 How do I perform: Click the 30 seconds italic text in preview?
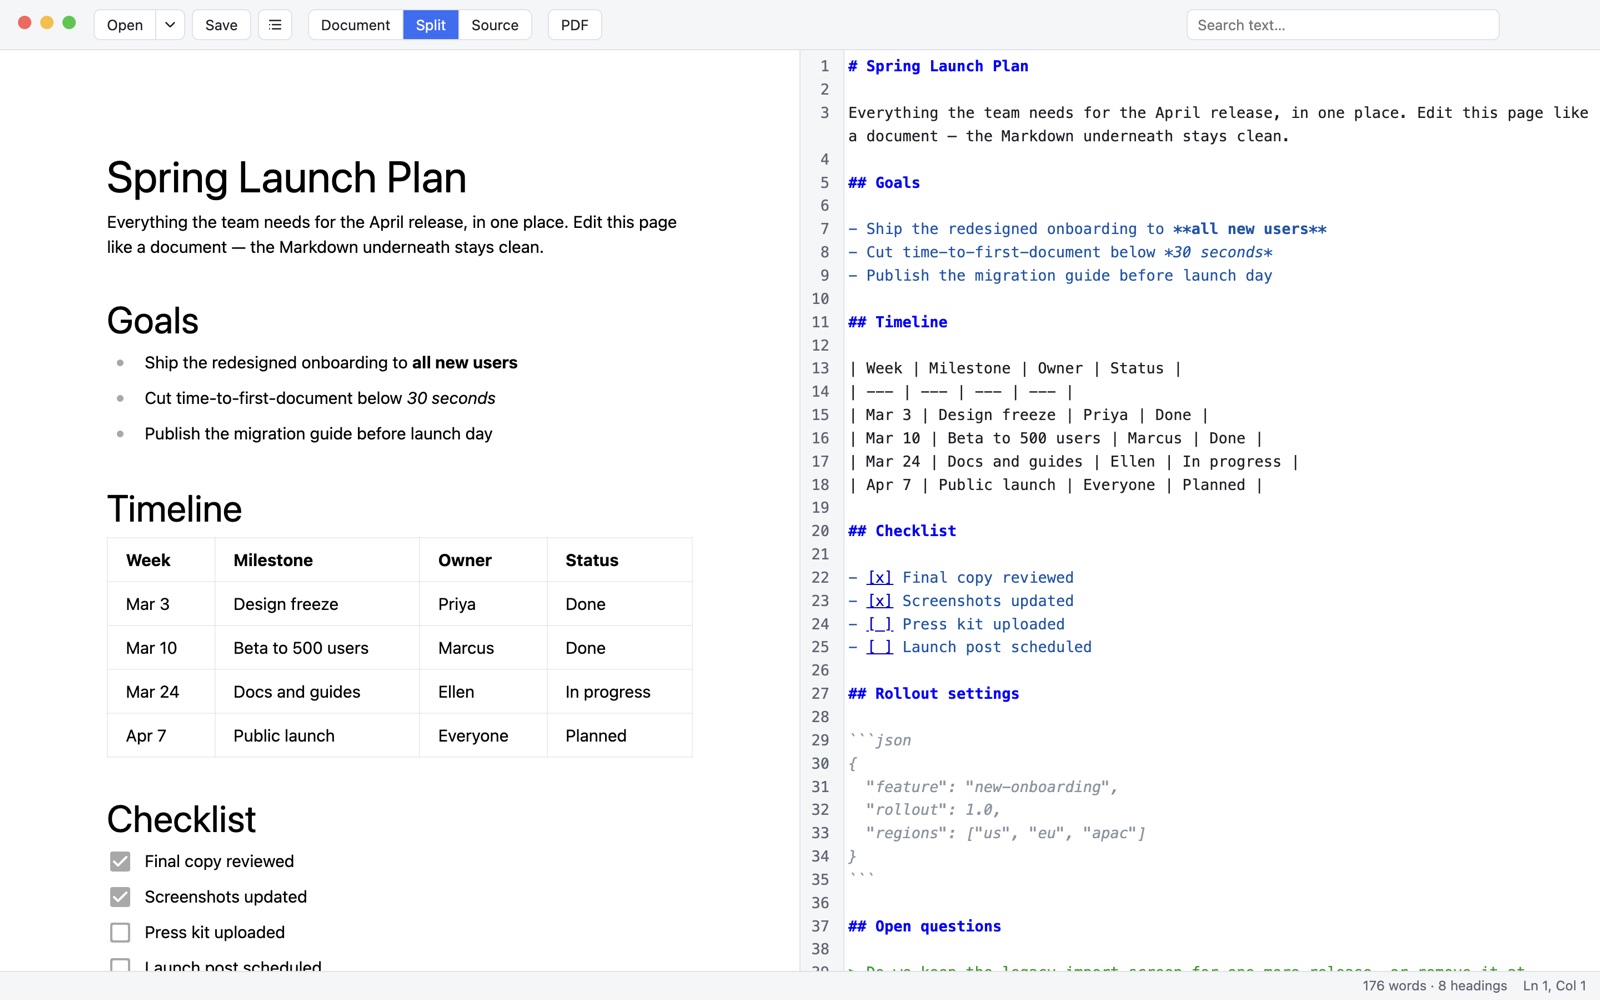click(x=451, y=398)
